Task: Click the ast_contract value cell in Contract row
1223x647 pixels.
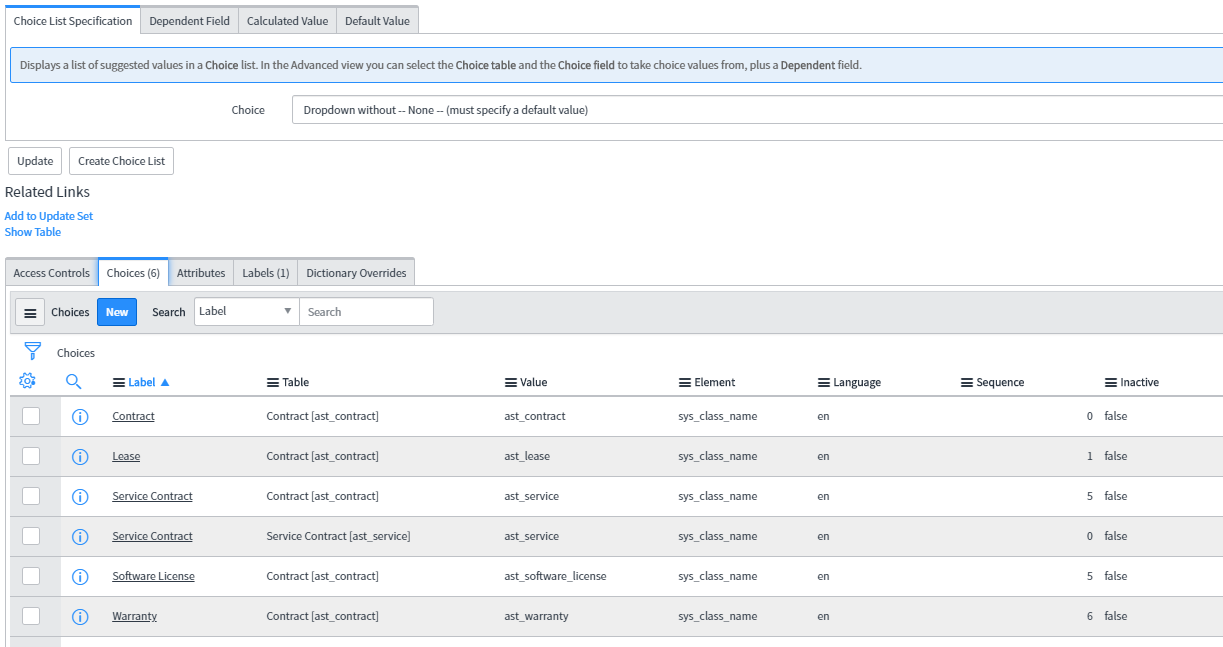Action: (535, 416)
